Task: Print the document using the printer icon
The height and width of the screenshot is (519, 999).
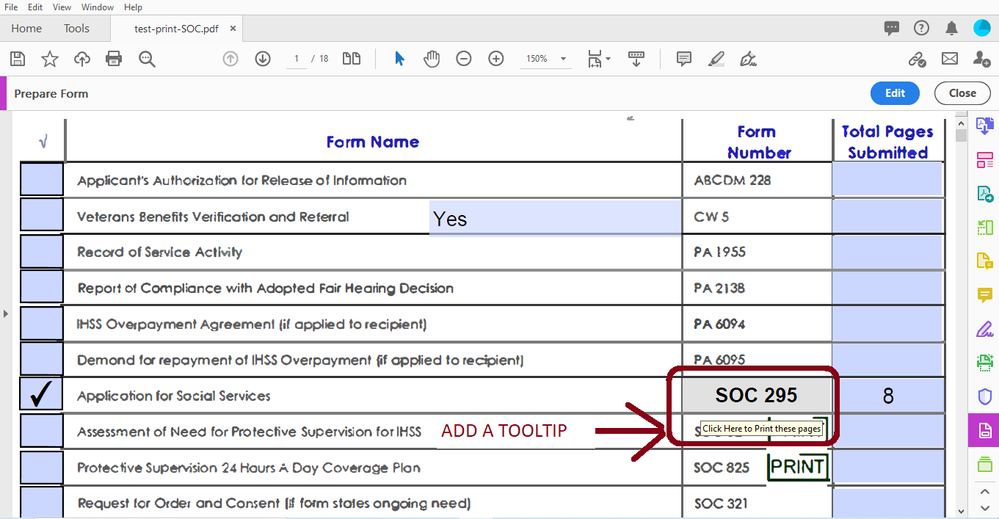Action: point(113,59)
